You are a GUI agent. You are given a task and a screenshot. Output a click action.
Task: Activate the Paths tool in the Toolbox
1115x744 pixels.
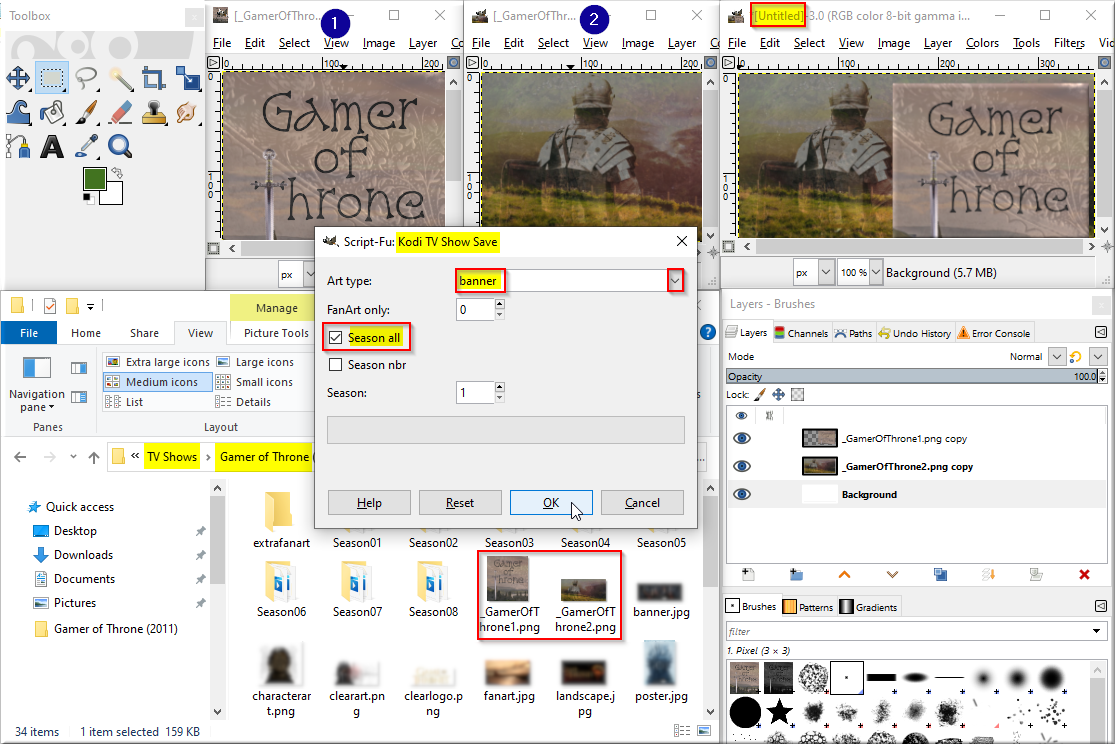(x=18, y=147)
